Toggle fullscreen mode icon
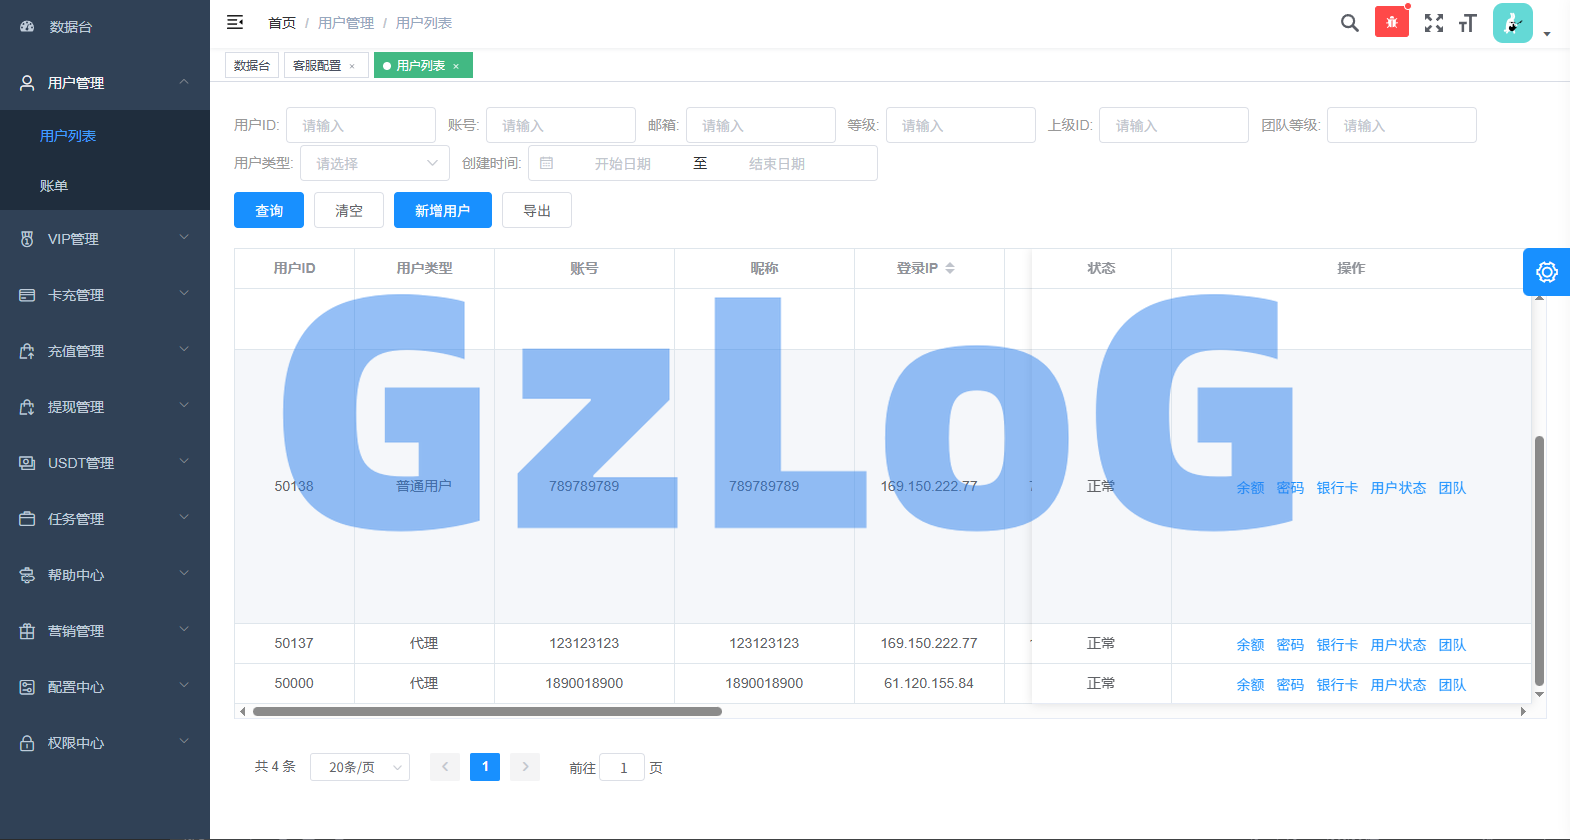Screen dimensions: 1570x840 click(x=1433, y=23)
